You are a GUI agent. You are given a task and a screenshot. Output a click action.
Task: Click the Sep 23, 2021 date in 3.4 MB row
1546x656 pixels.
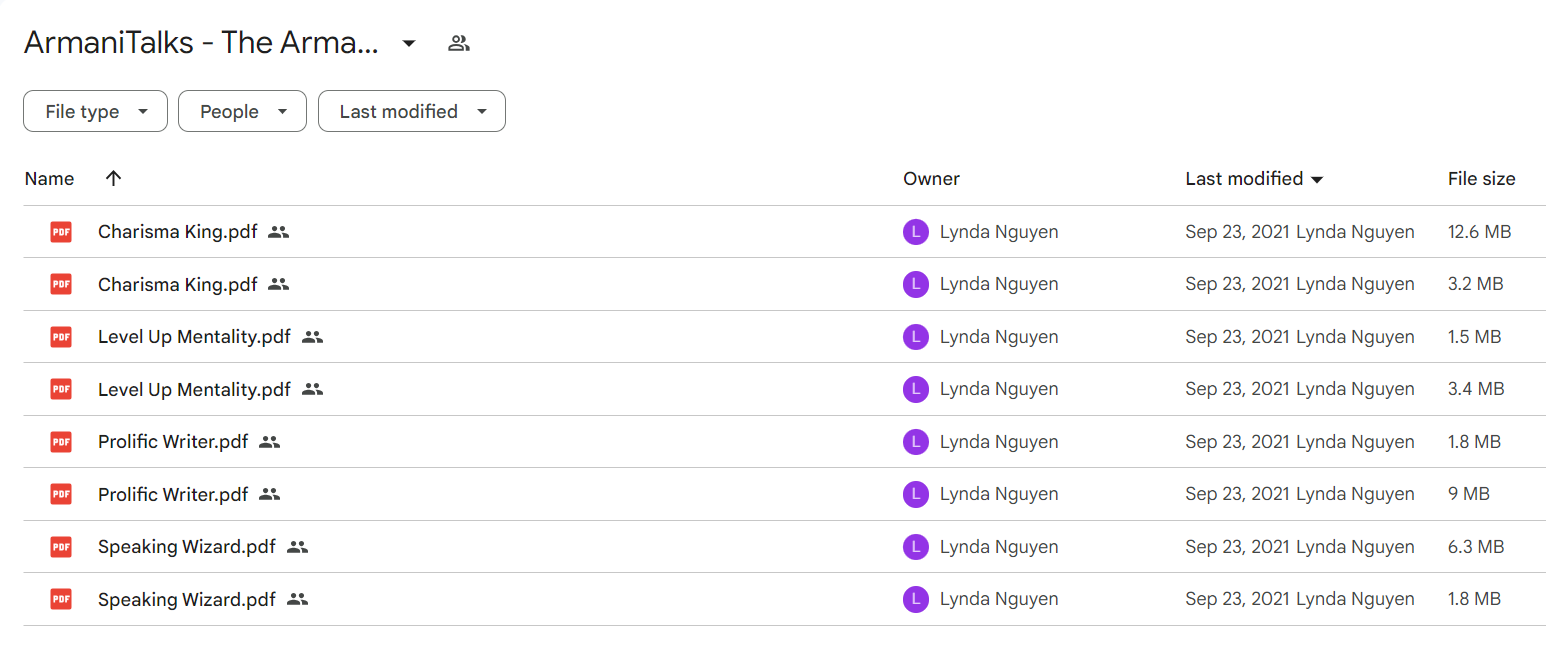[1238, 389]
